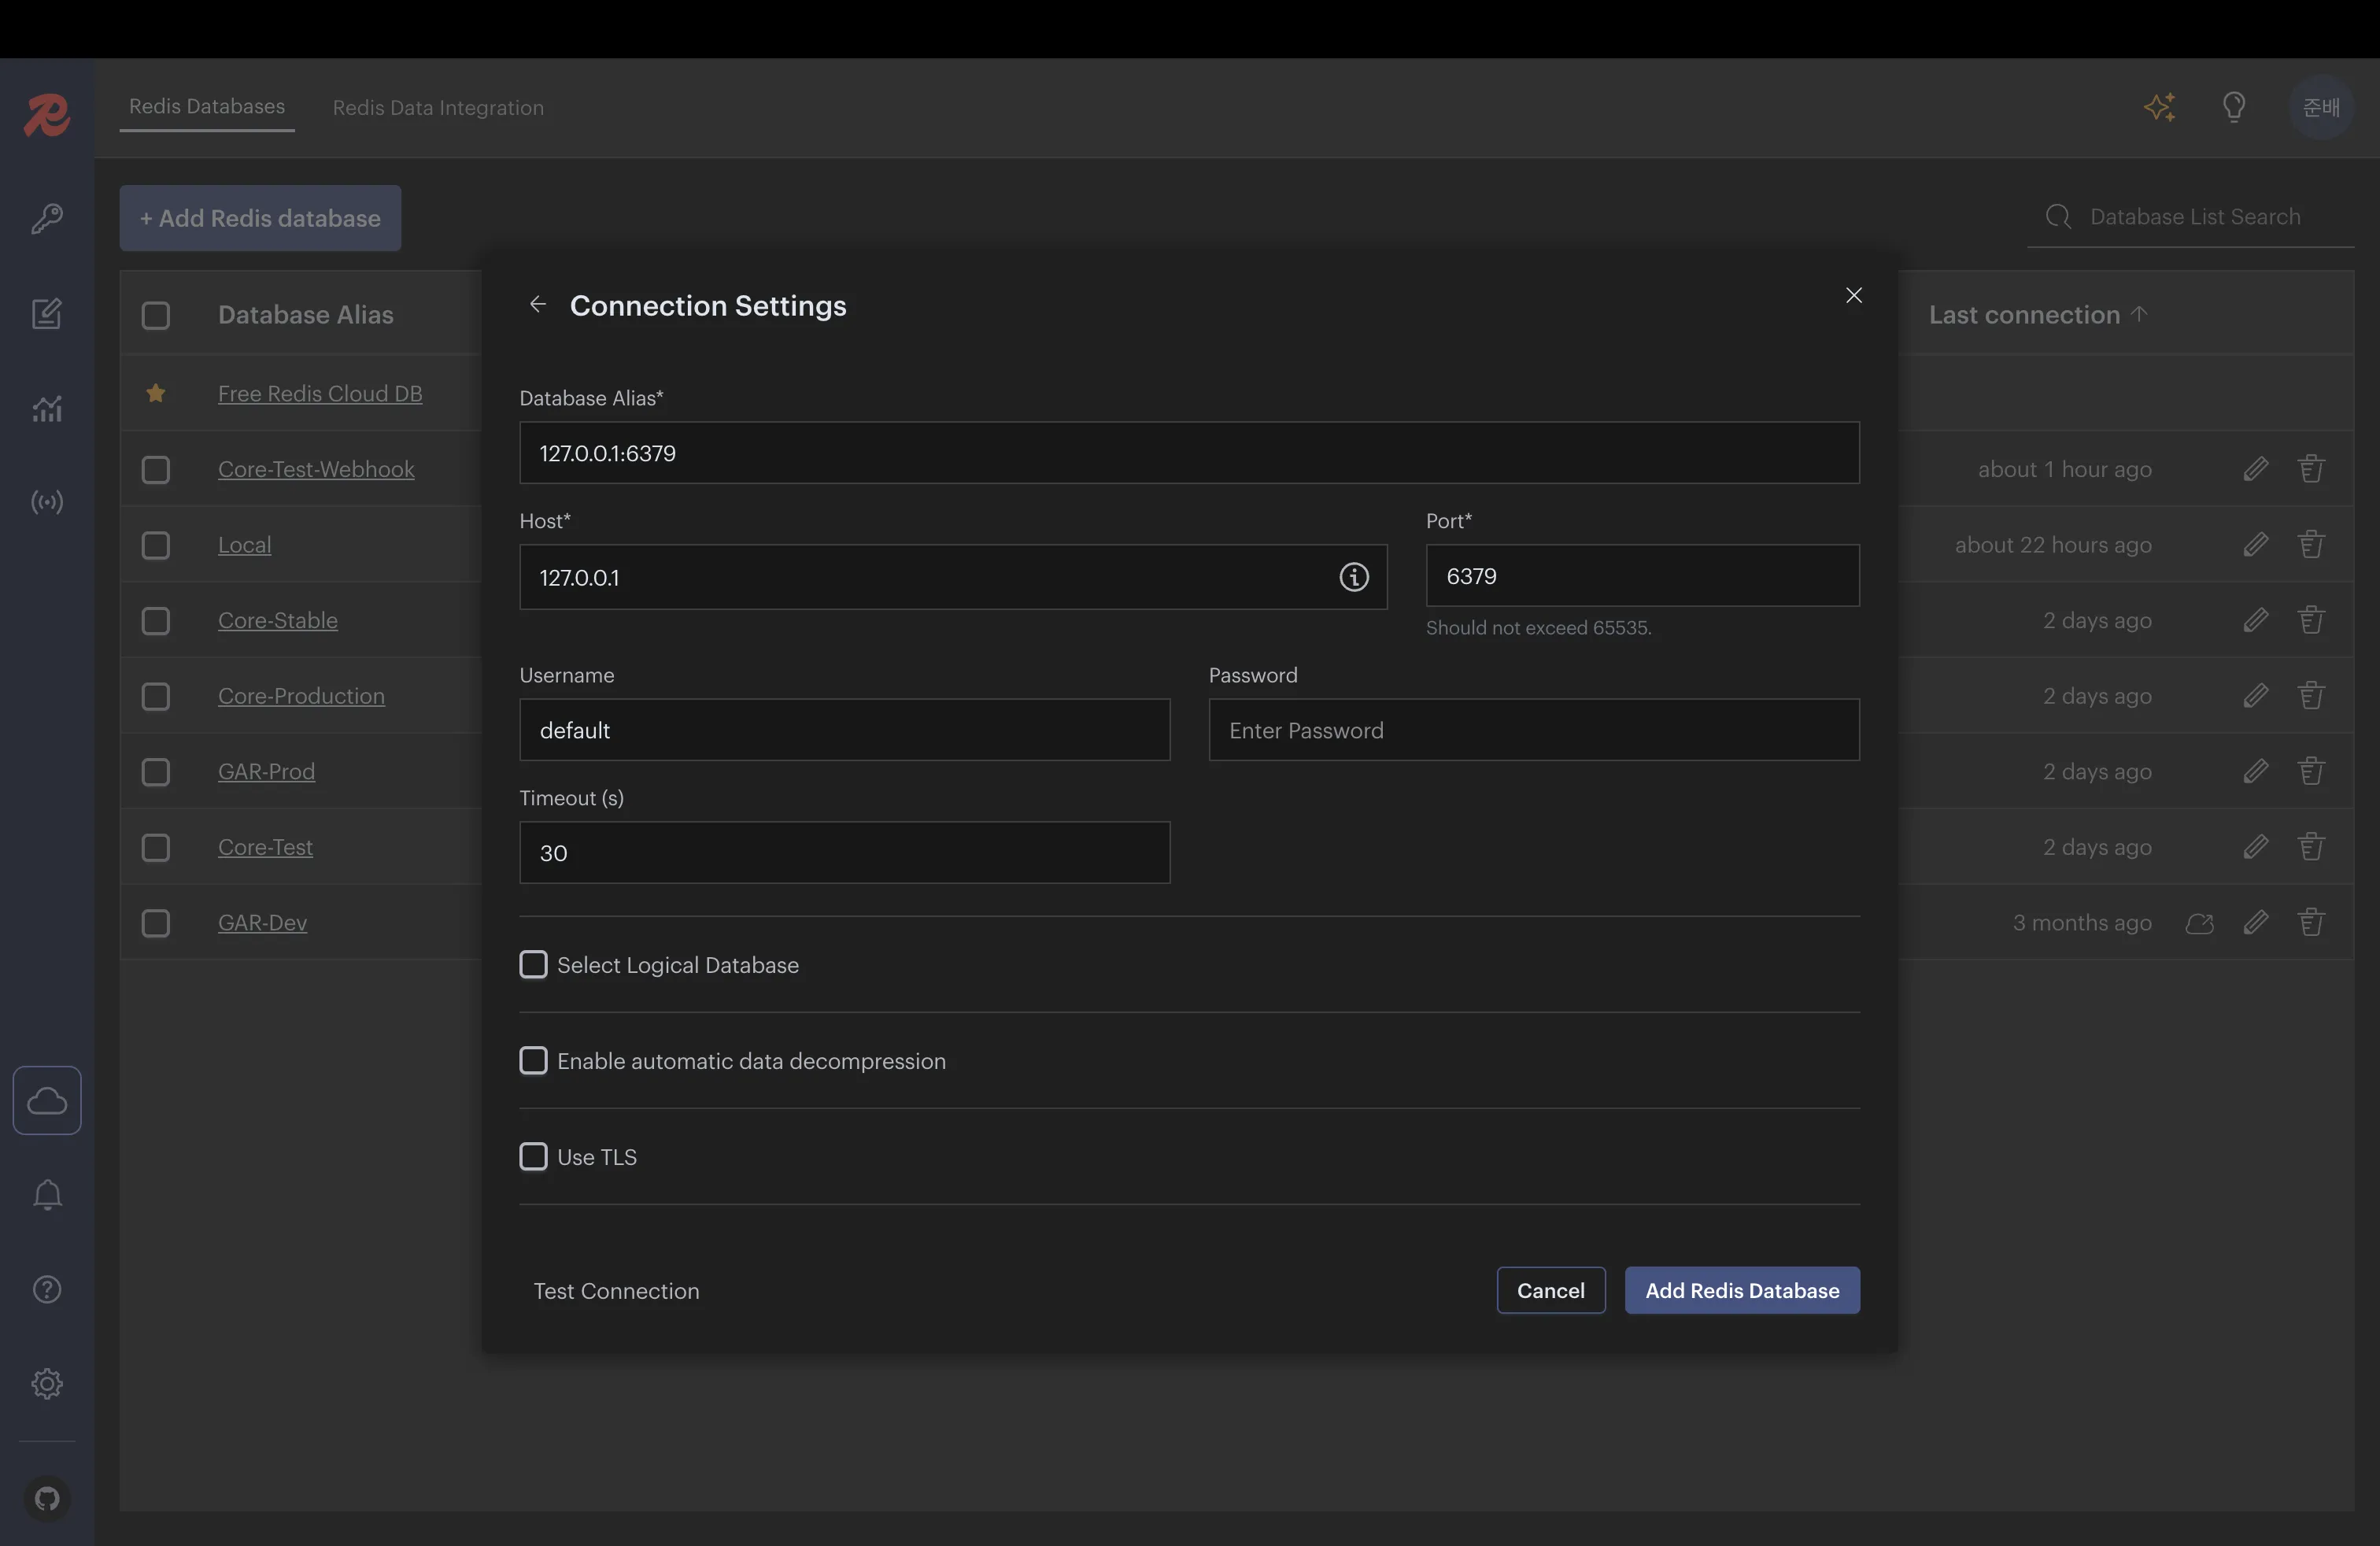Close the Connection Settings dialog

[x=1853, y=295]
